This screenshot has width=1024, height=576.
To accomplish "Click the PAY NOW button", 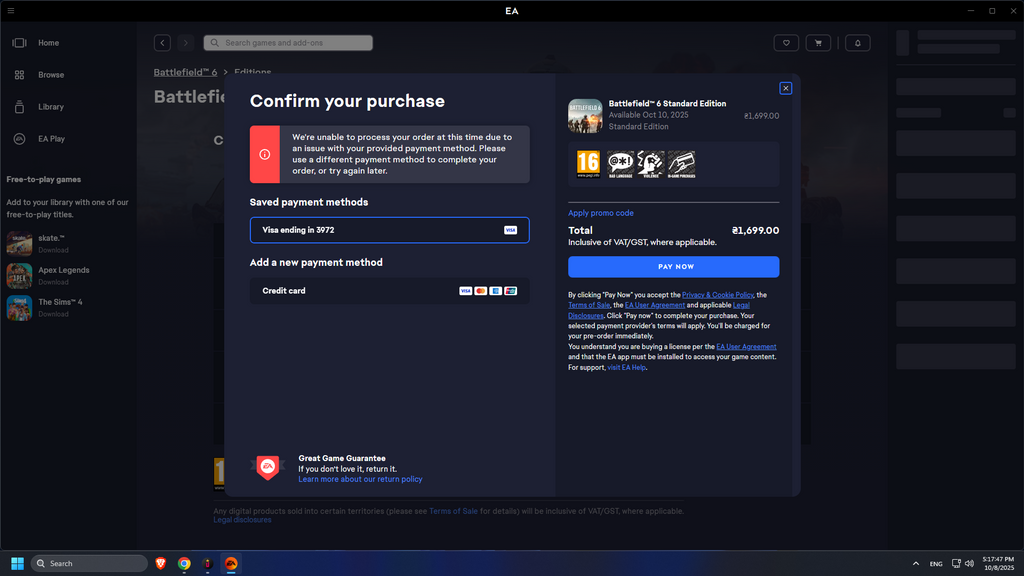I will 674,267.
